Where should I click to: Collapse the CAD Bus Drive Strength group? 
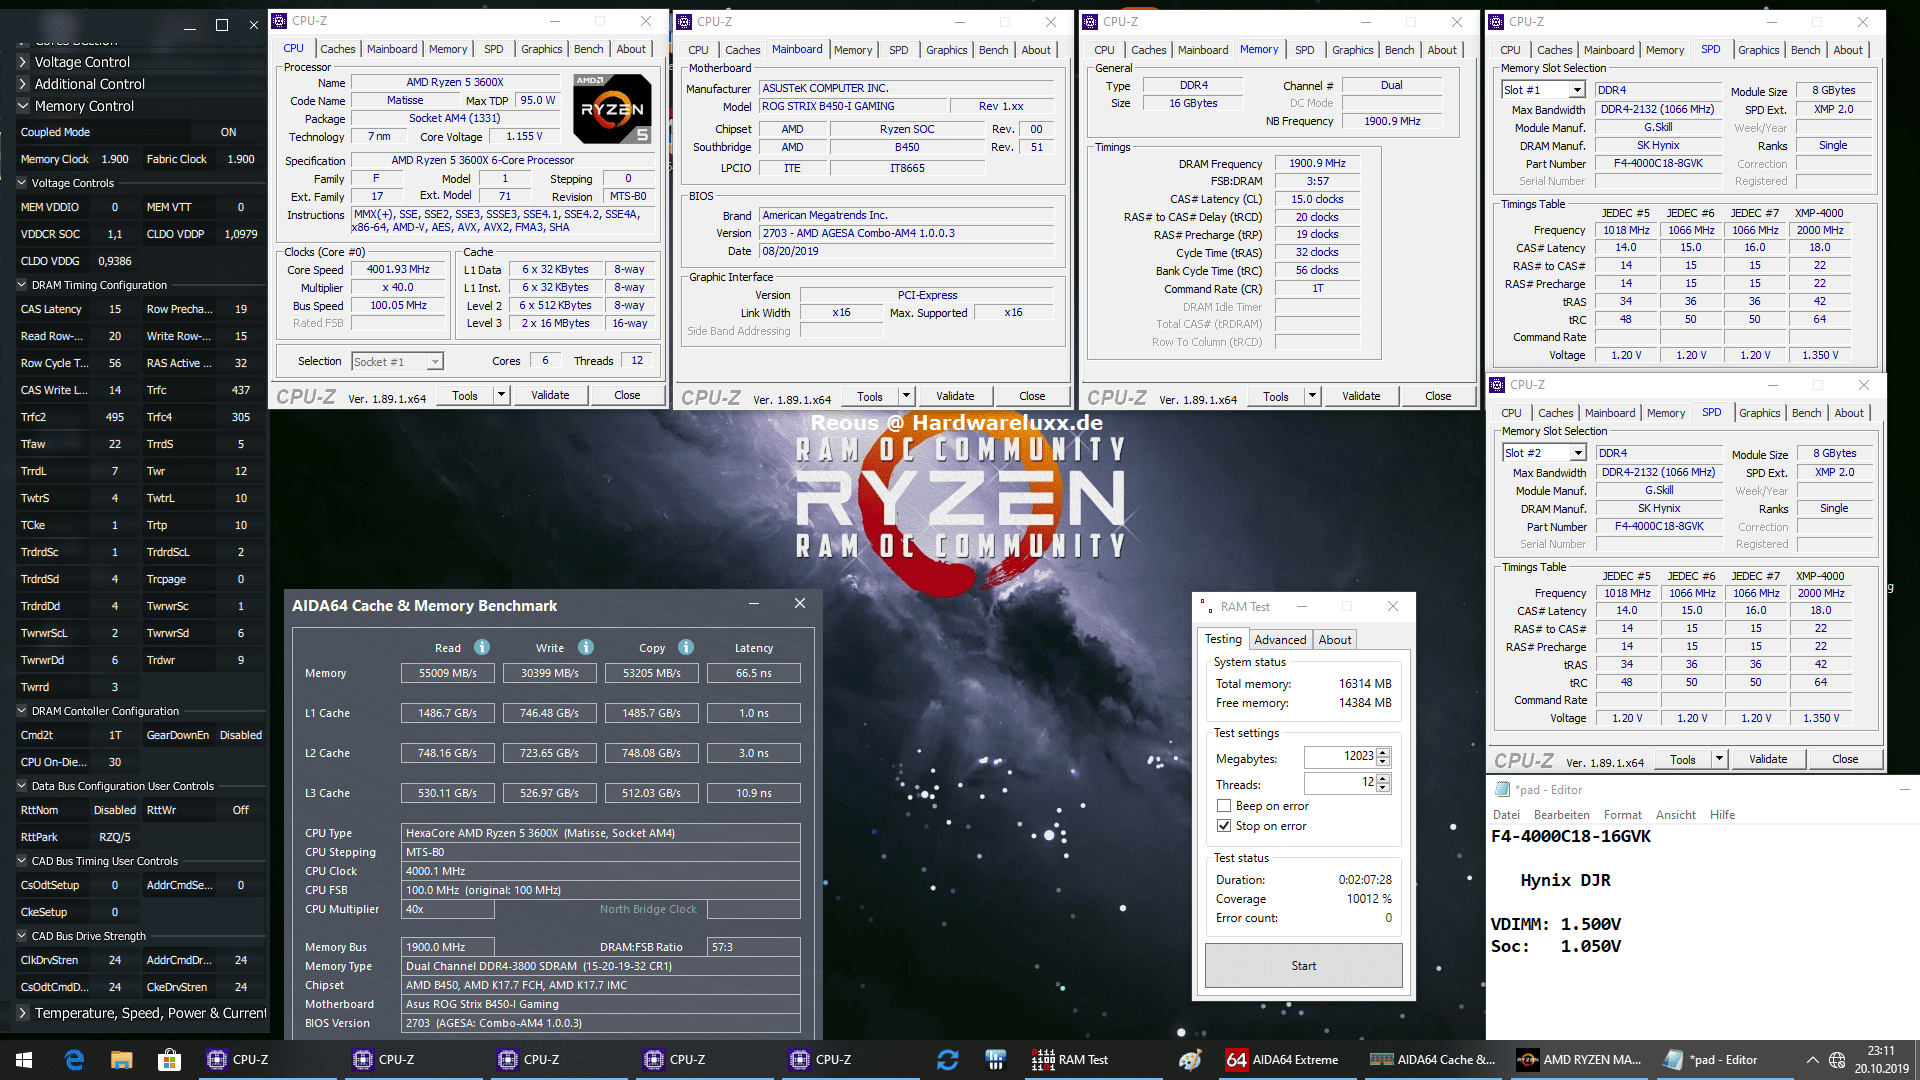22,936
